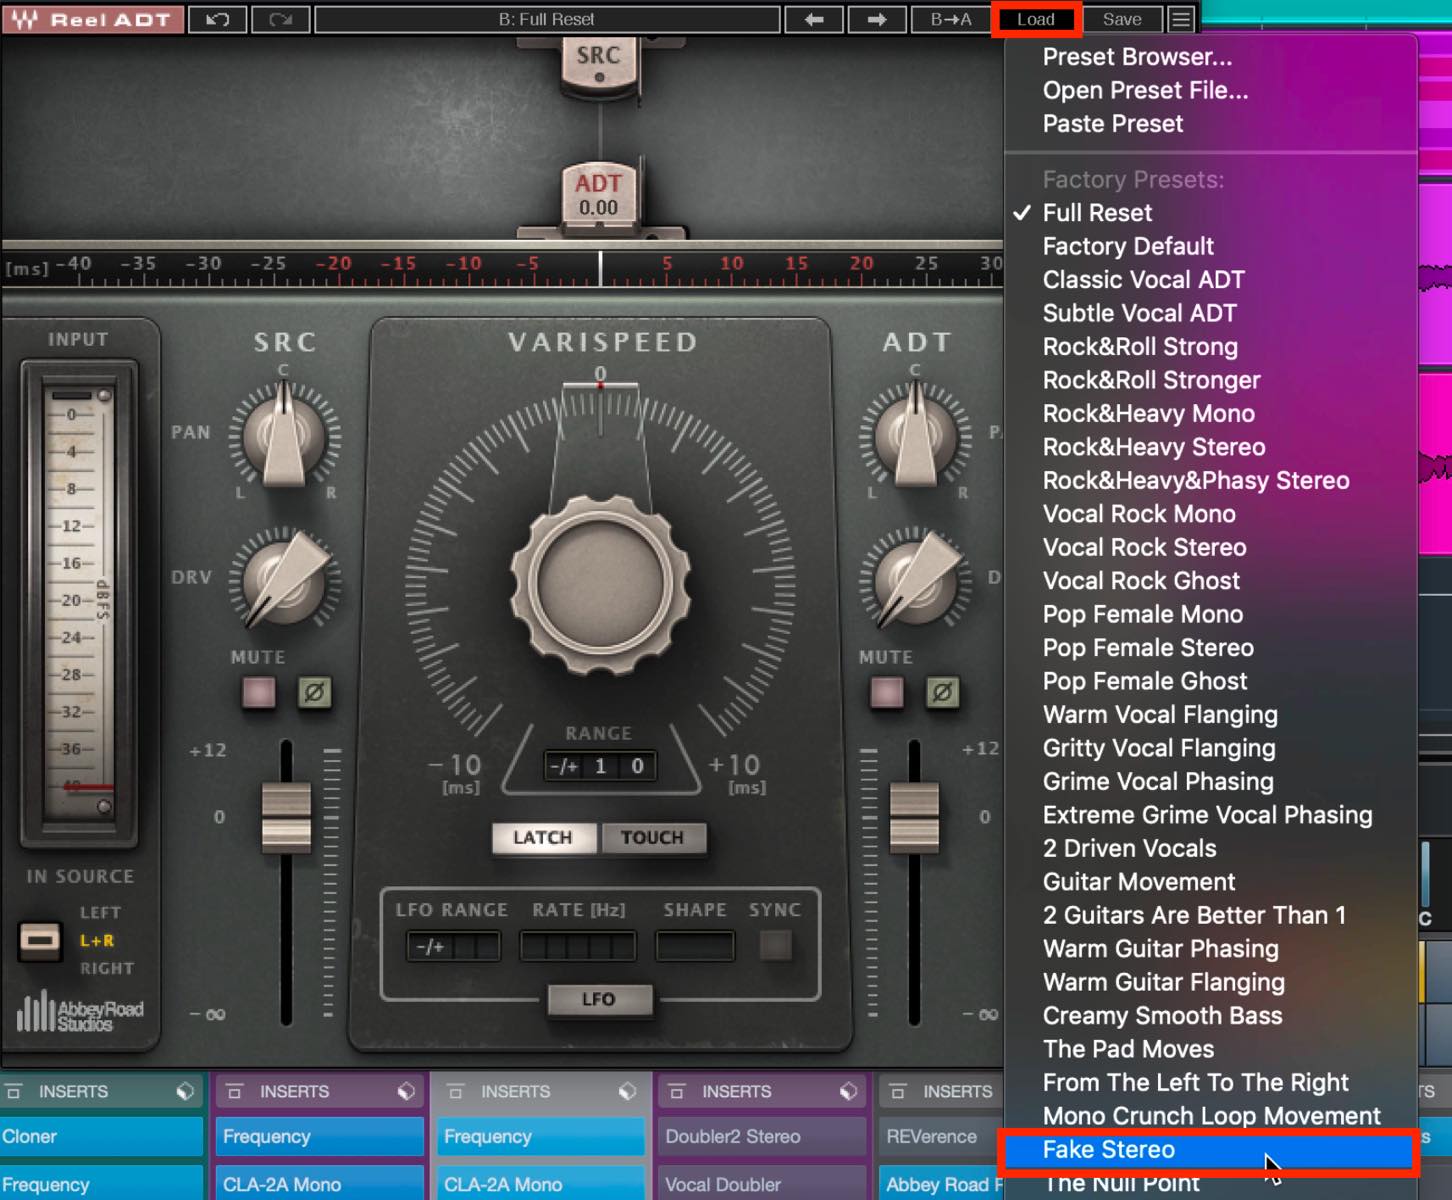1452x1200 pixels.
Task: Select Extreme Grime Vocal Phasing preset
Action: click(x=1210, y=815)
